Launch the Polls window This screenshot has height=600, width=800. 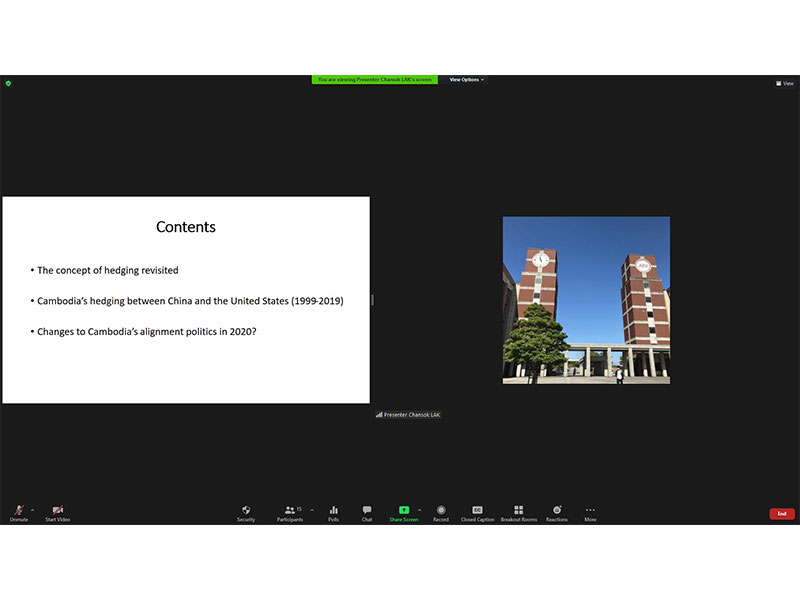[x=333, y=512]
